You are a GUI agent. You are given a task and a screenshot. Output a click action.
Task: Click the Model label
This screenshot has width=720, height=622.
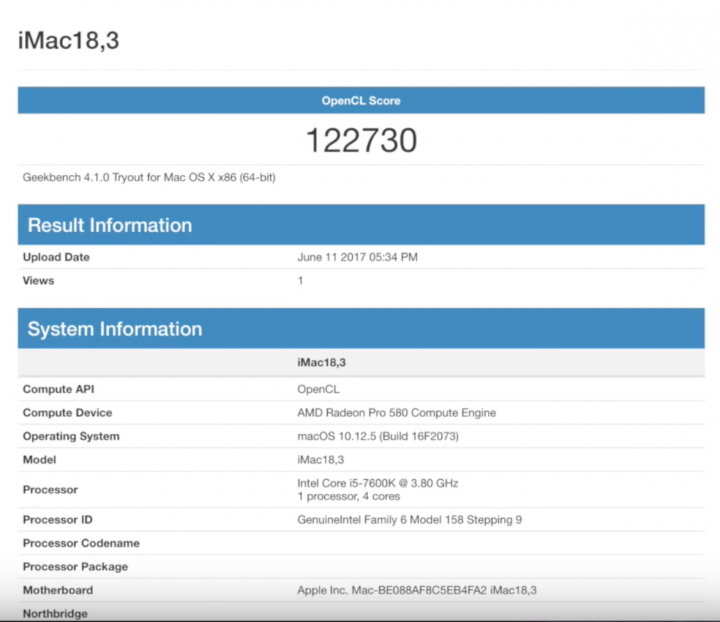(39, 459)
